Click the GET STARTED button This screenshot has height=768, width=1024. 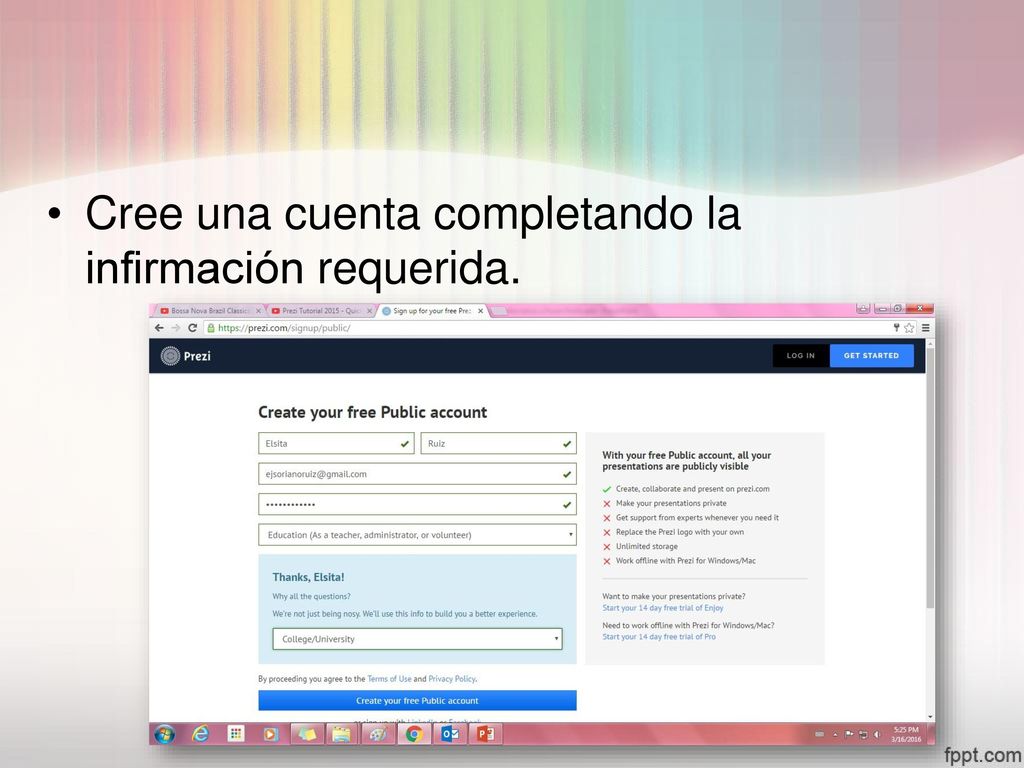click(x=872, y=356)
